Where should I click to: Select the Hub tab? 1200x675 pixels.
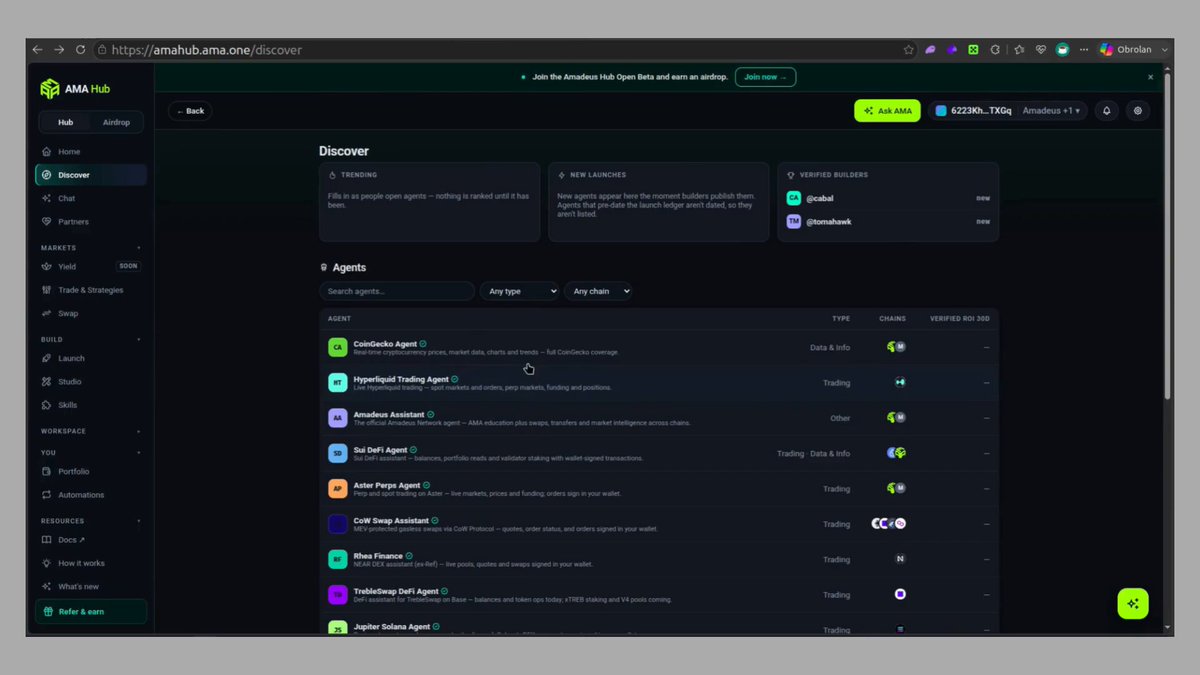click(x=65, y=122)
